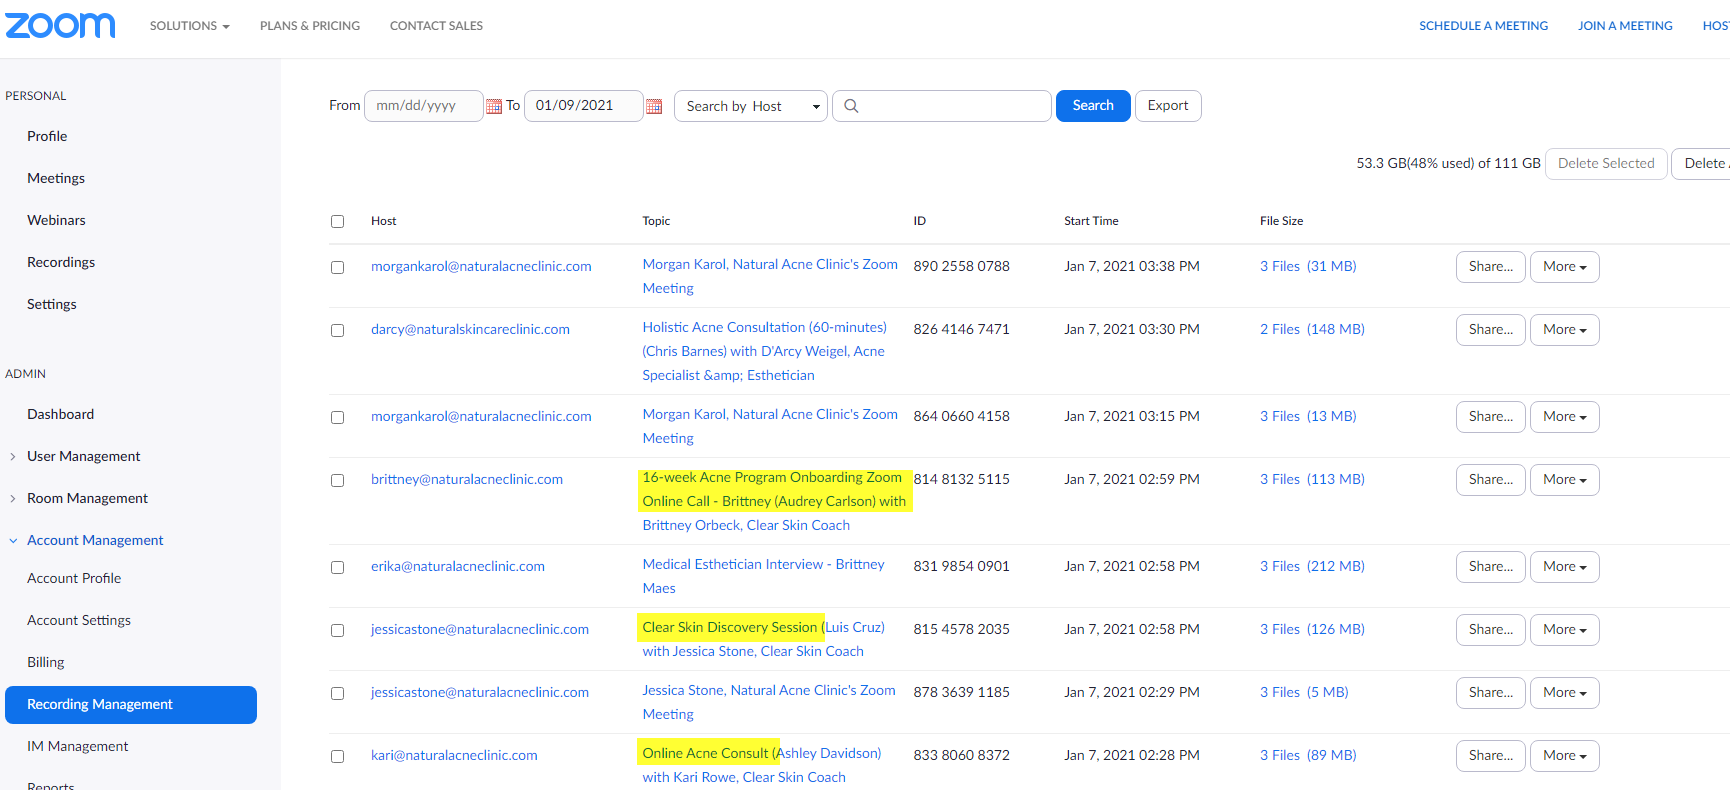1730x790 pixels.
Task: Open Contact Sales link
Action: [436, 26]
